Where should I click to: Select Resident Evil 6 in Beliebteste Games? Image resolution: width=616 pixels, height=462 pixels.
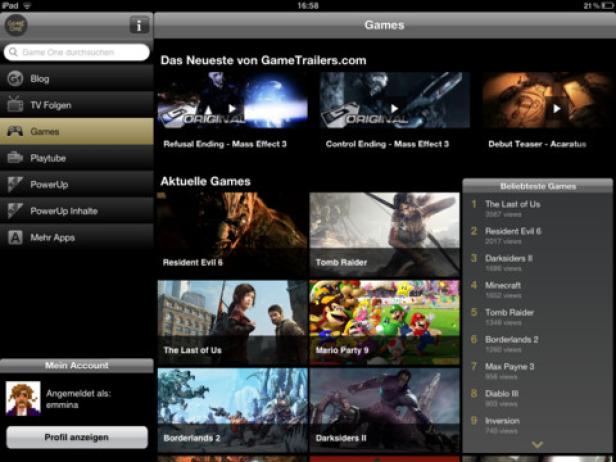pos(537,236)
